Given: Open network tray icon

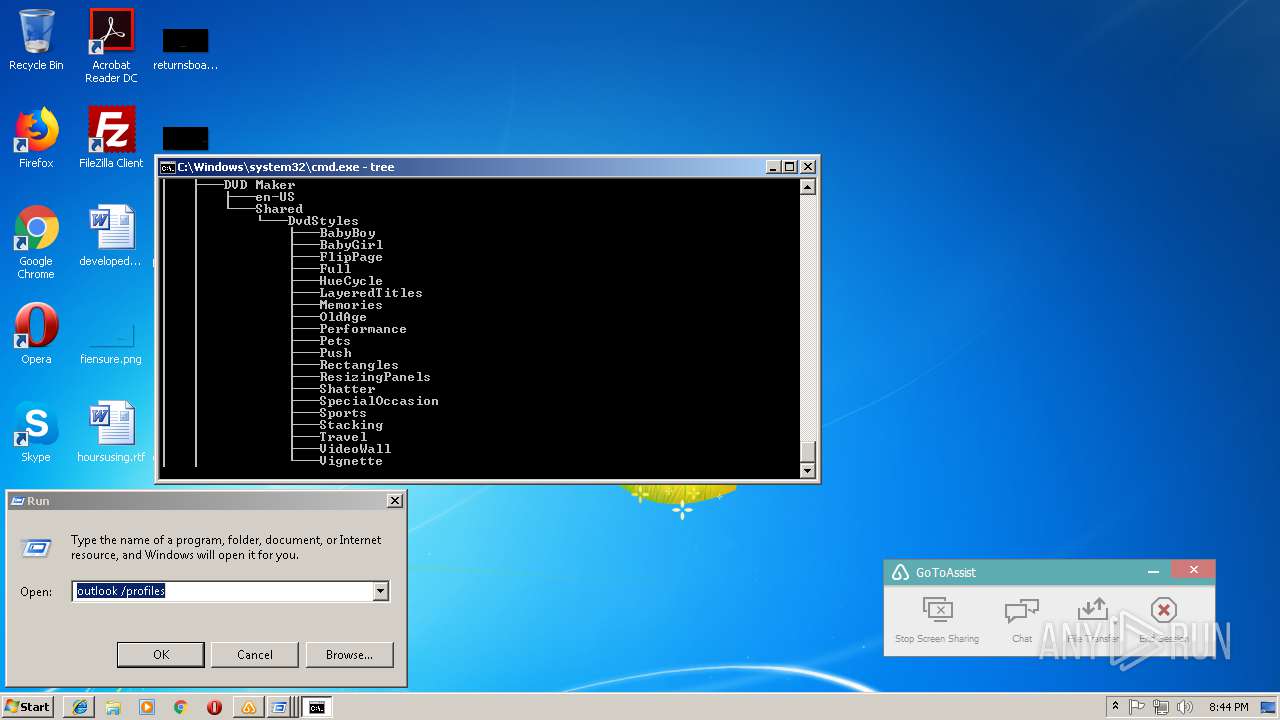Looking at the screenshot, I should [1161, 707].
